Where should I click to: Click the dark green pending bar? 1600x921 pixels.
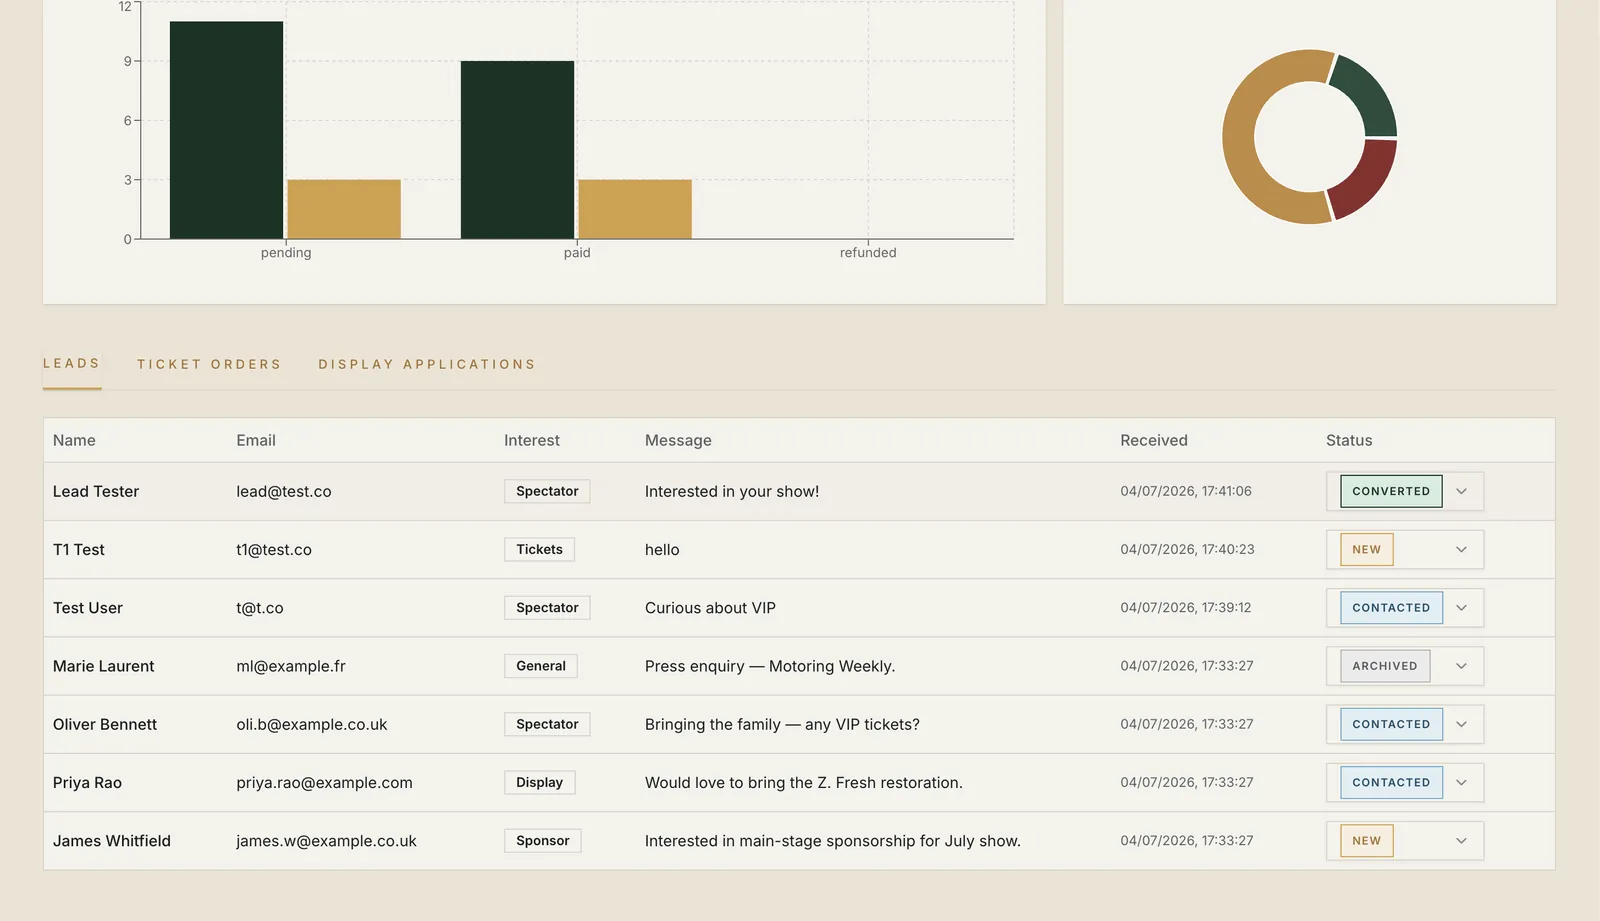(x=226, y=130)
